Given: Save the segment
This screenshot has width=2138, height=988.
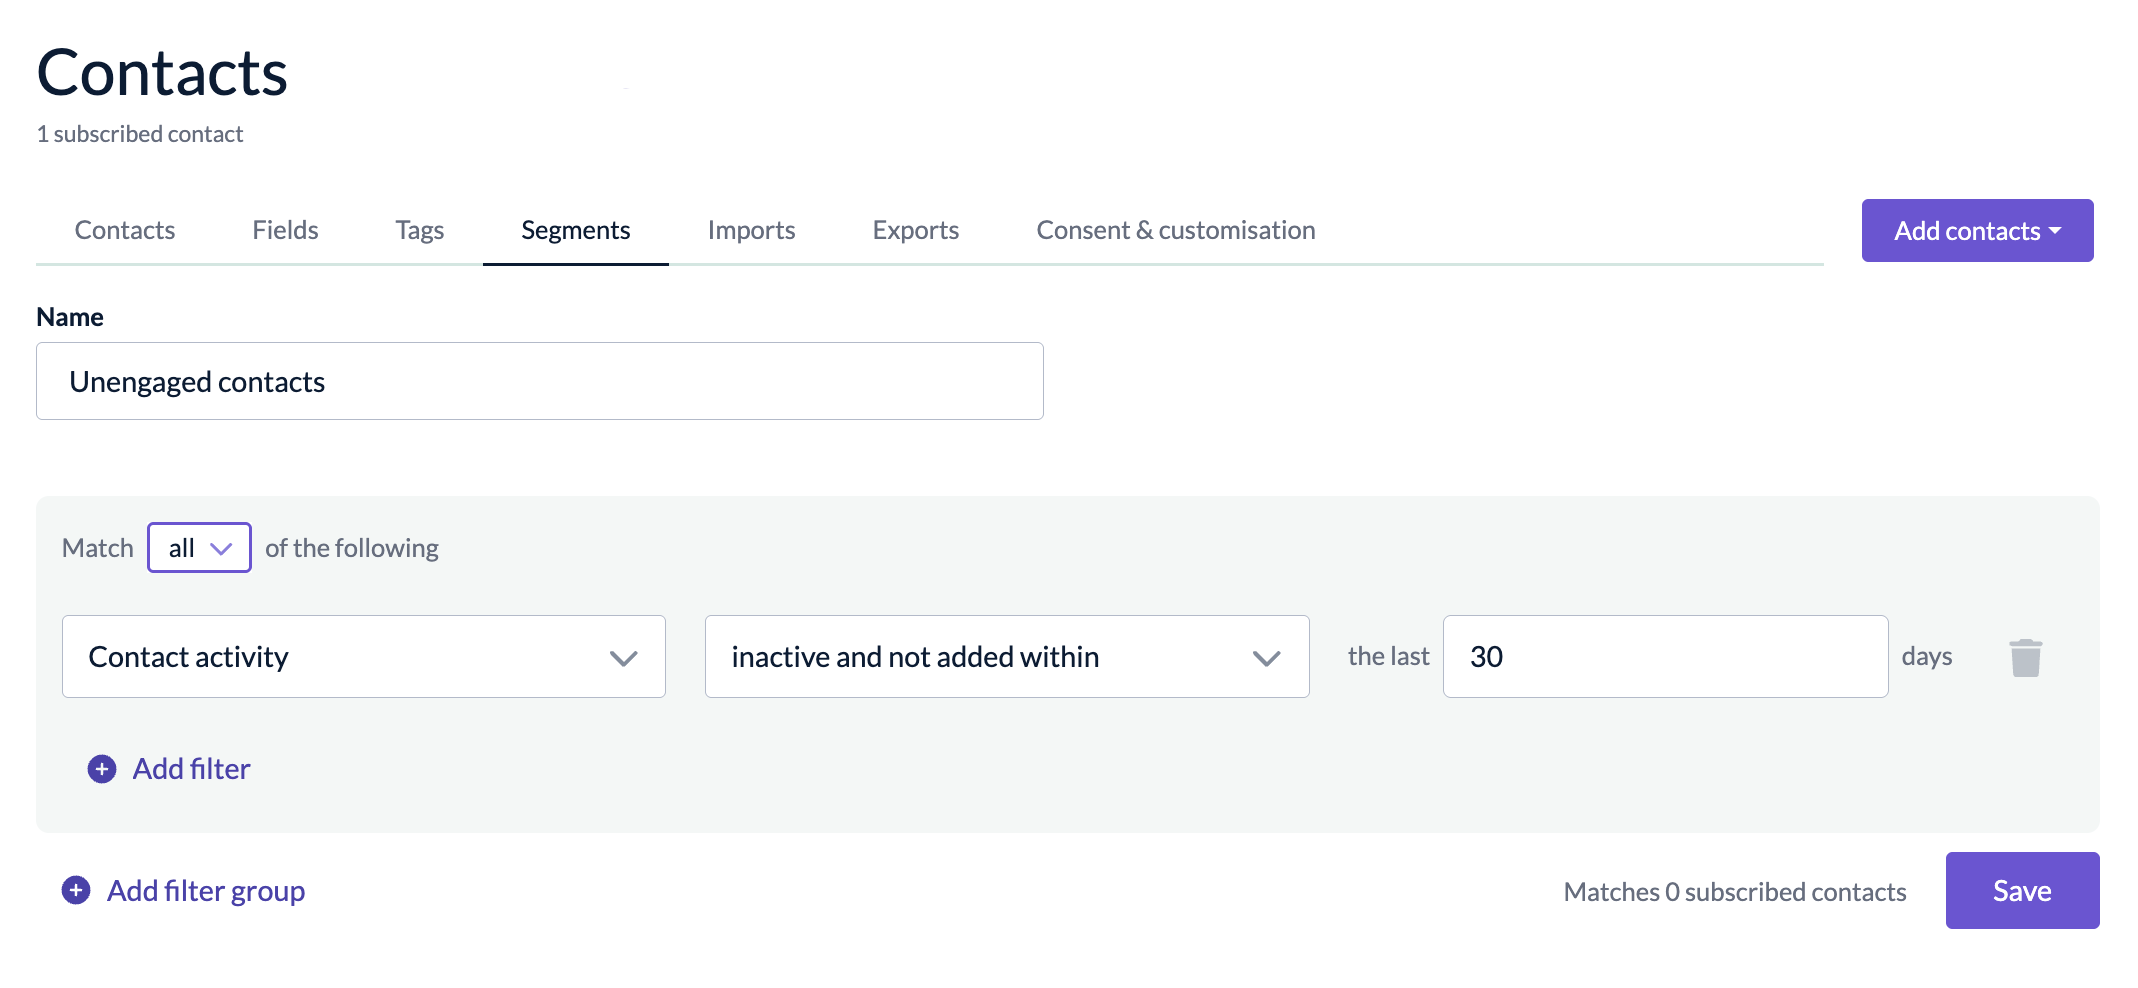Looking at the screenshot, I should point(2022,891).
